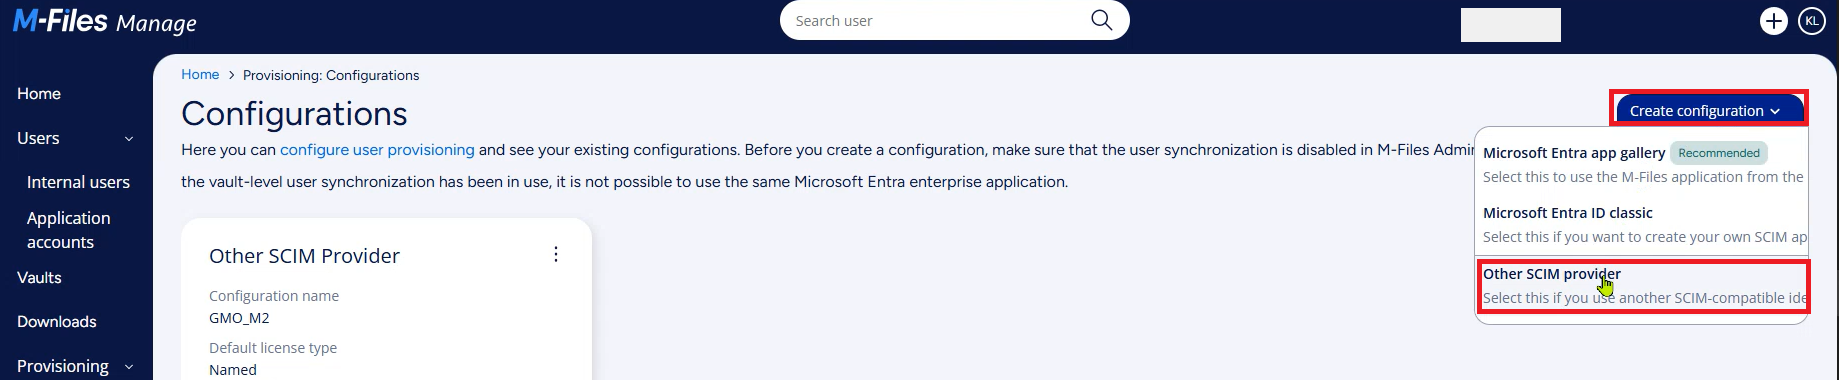Open the KL user profile avatar
The width and height of the screenshot is (1839, 380).
tap(1812, 21)
